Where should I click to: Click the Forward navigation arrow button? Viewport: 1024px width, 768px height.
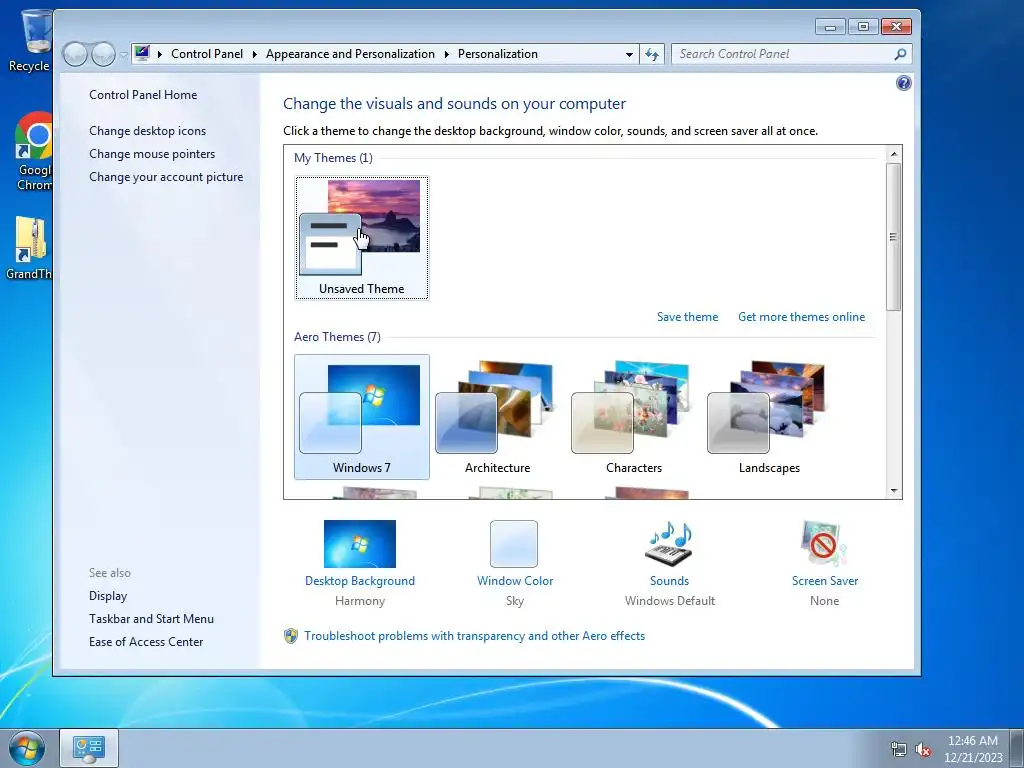tap(103, 54)
